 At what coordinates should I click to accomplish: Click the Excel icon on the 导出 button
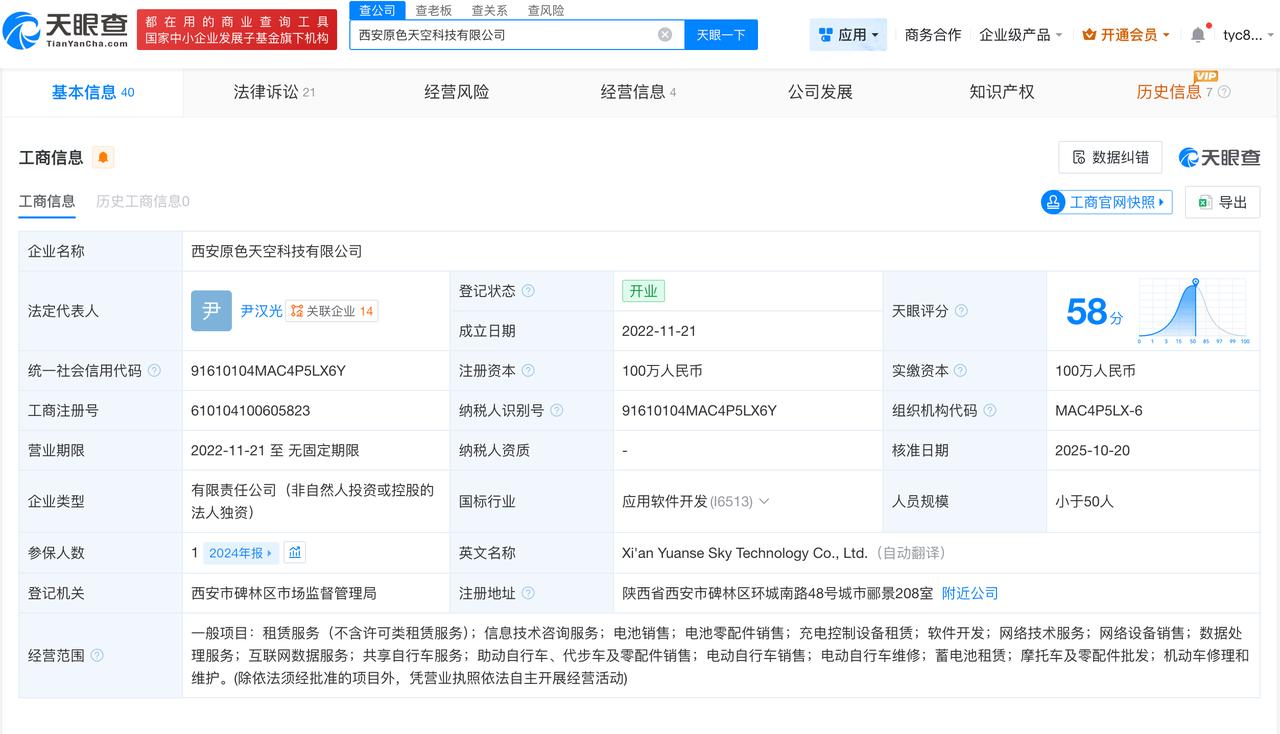[x=1202, y=202]
